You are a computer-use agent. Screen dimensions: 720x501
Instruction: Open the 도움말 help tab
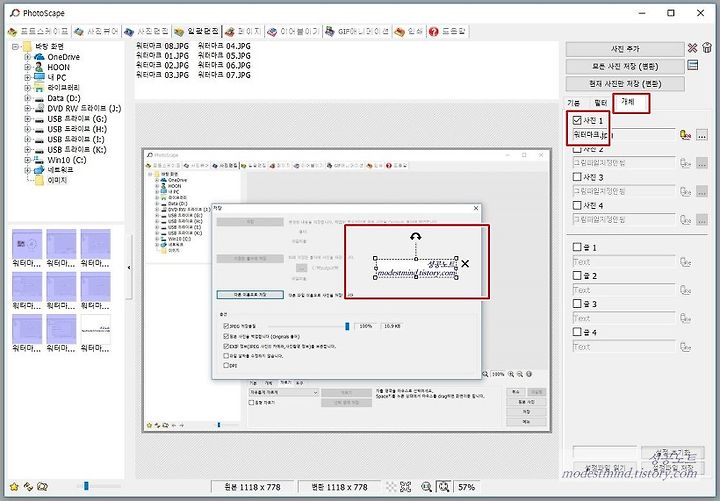pos(447,31)
